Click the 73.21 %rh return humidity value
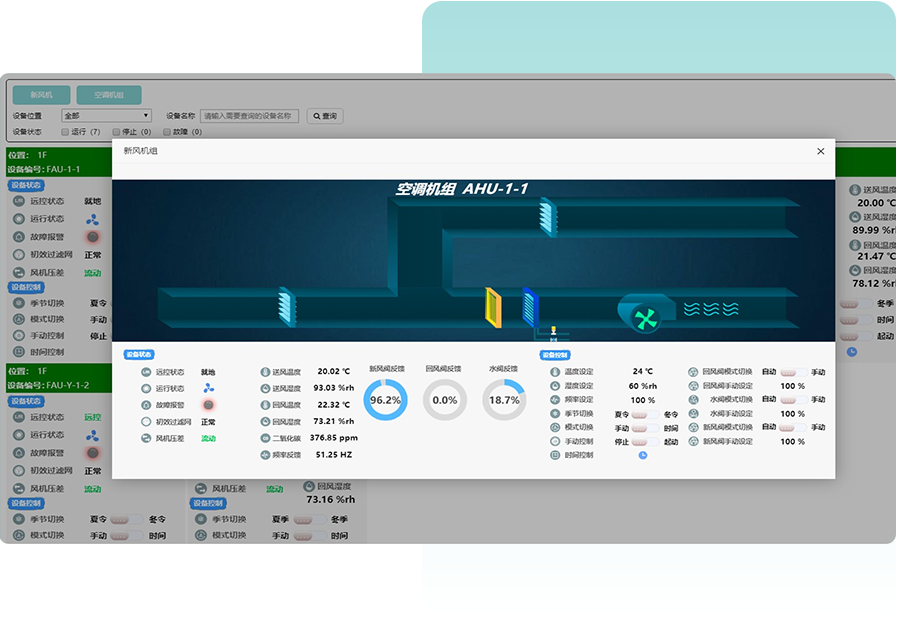The height and width of the screenshot is (618, 897). tap(334, 422)
